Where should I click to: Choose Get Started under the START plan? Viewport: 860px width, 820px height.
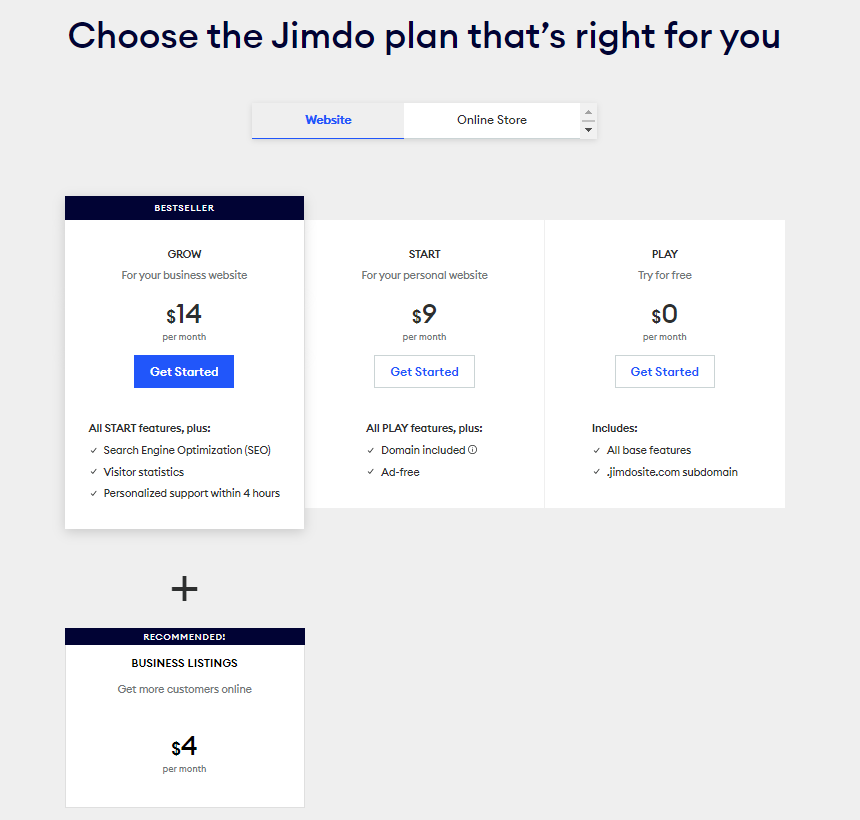[x=424, y=372]
